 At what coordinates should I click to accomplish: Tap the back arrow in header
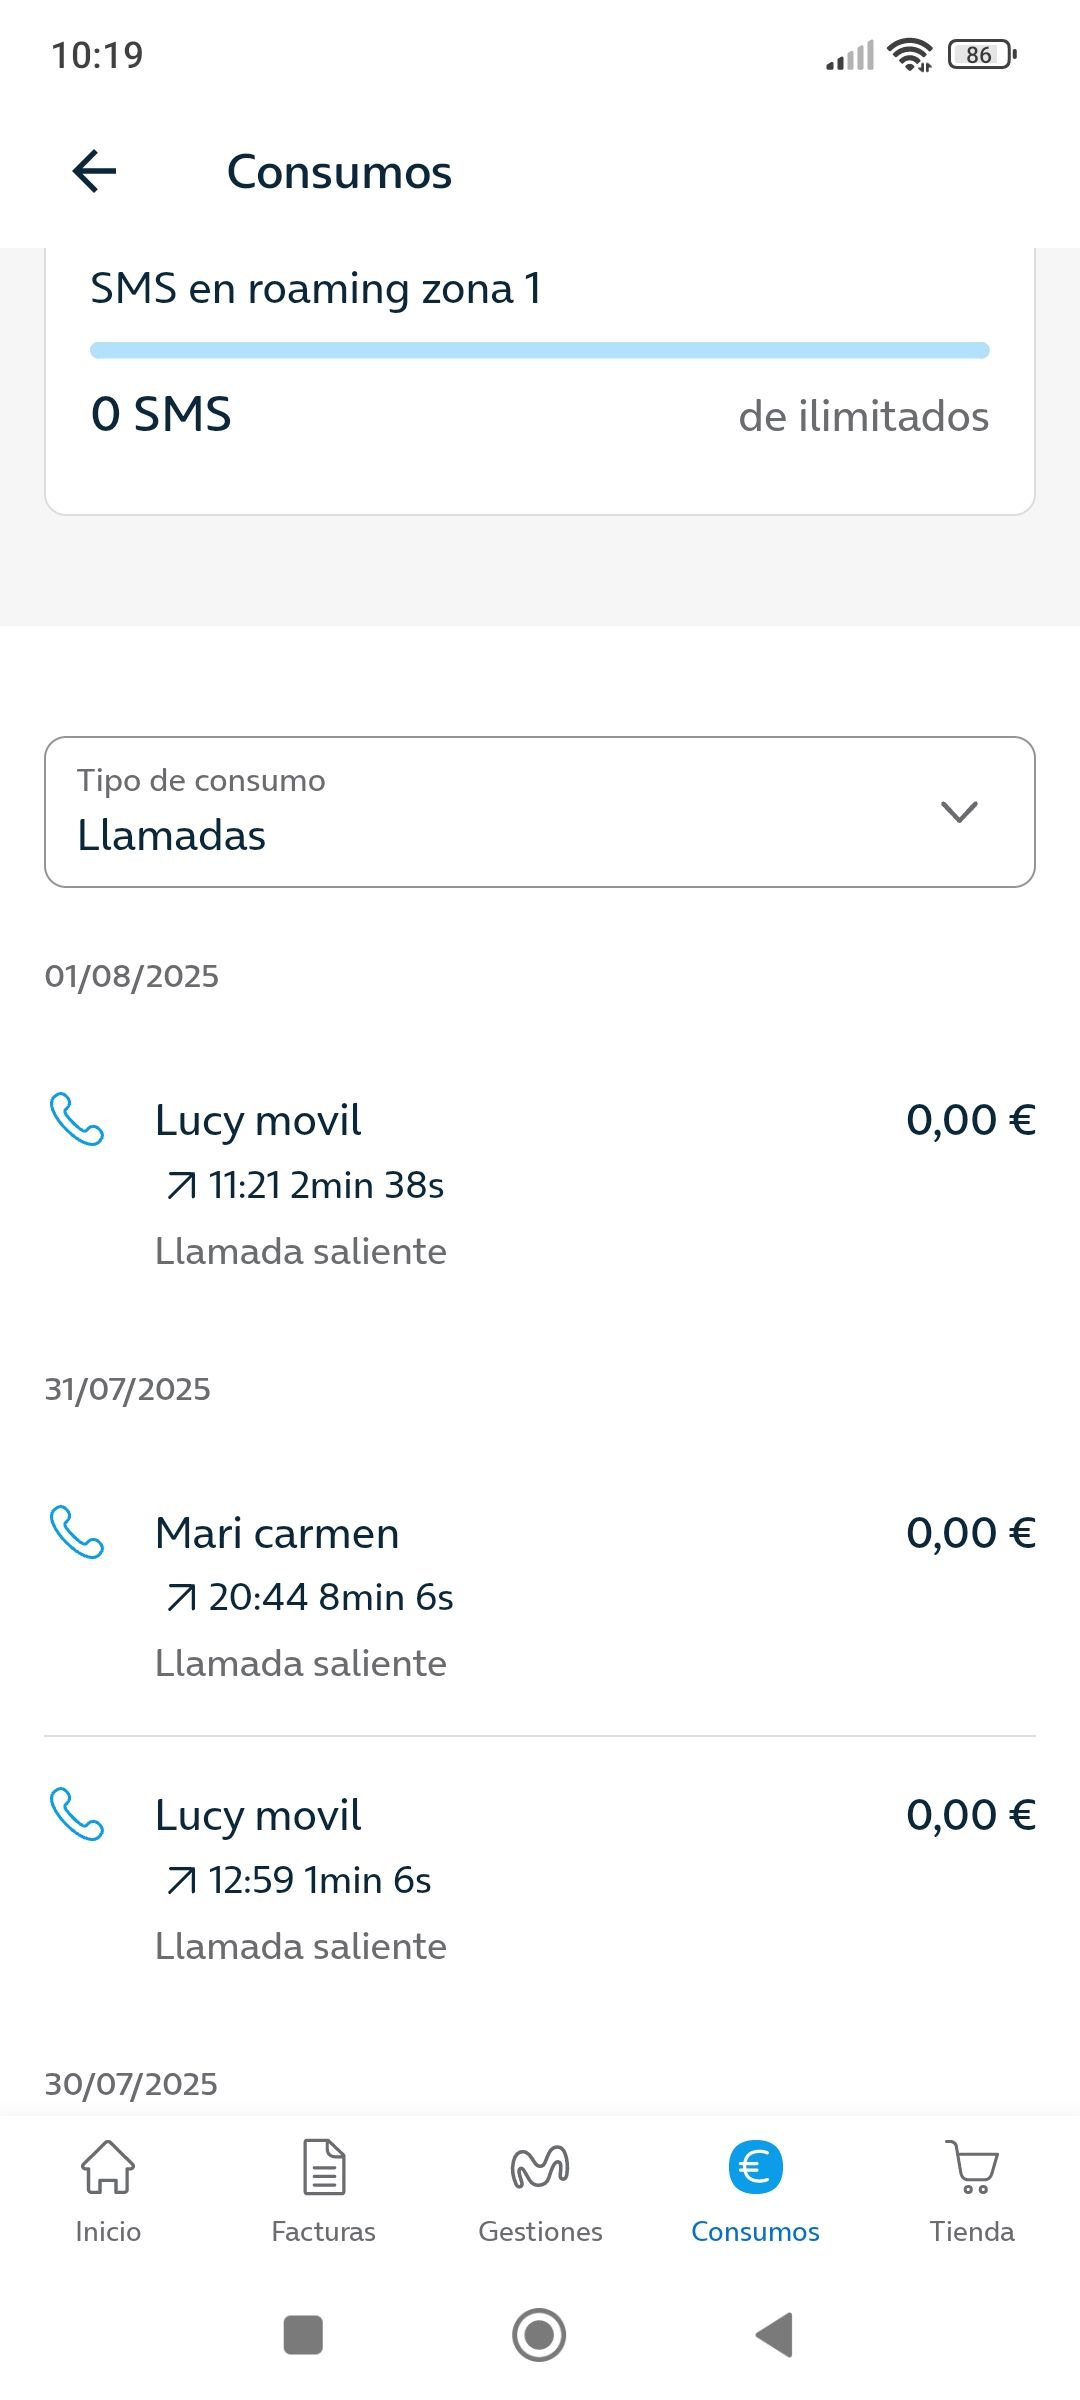click(x=95, y=171)
